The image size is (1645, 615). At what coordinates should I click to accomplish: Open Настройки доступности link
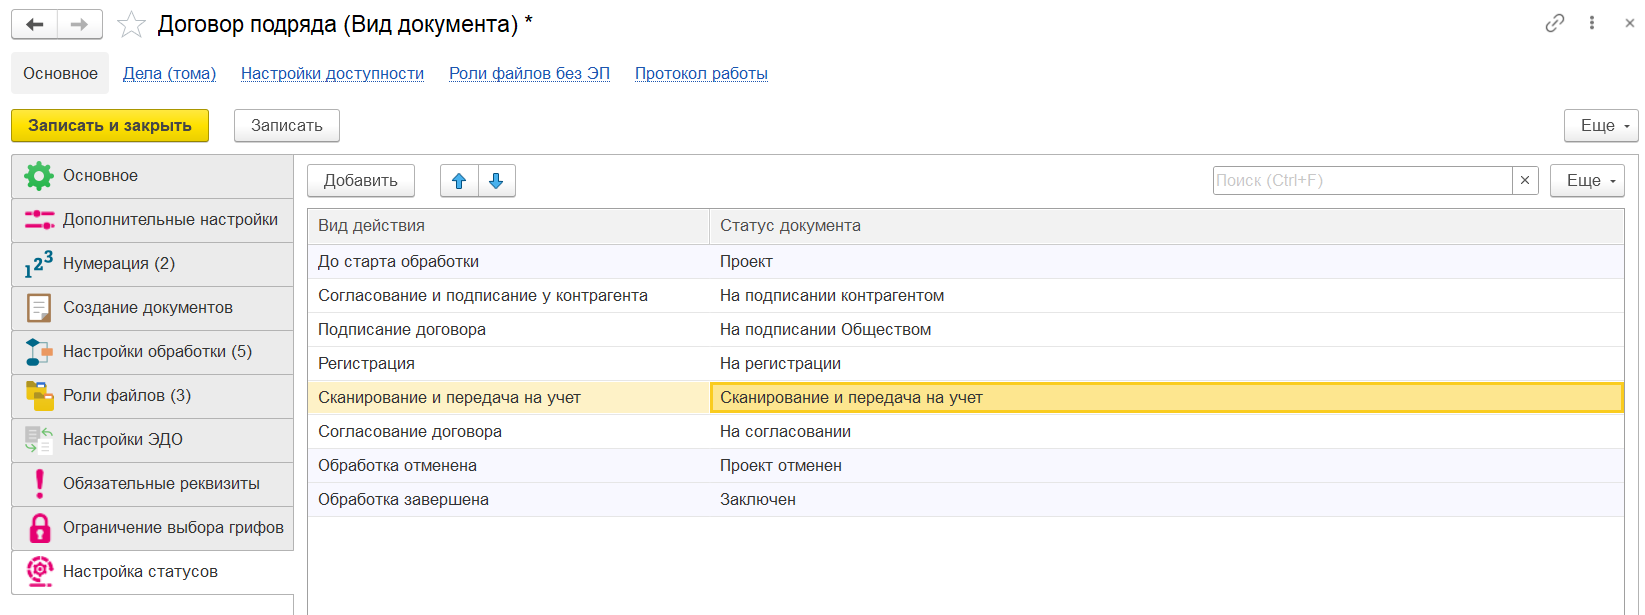pyautogui.click(x=332, y=74)
